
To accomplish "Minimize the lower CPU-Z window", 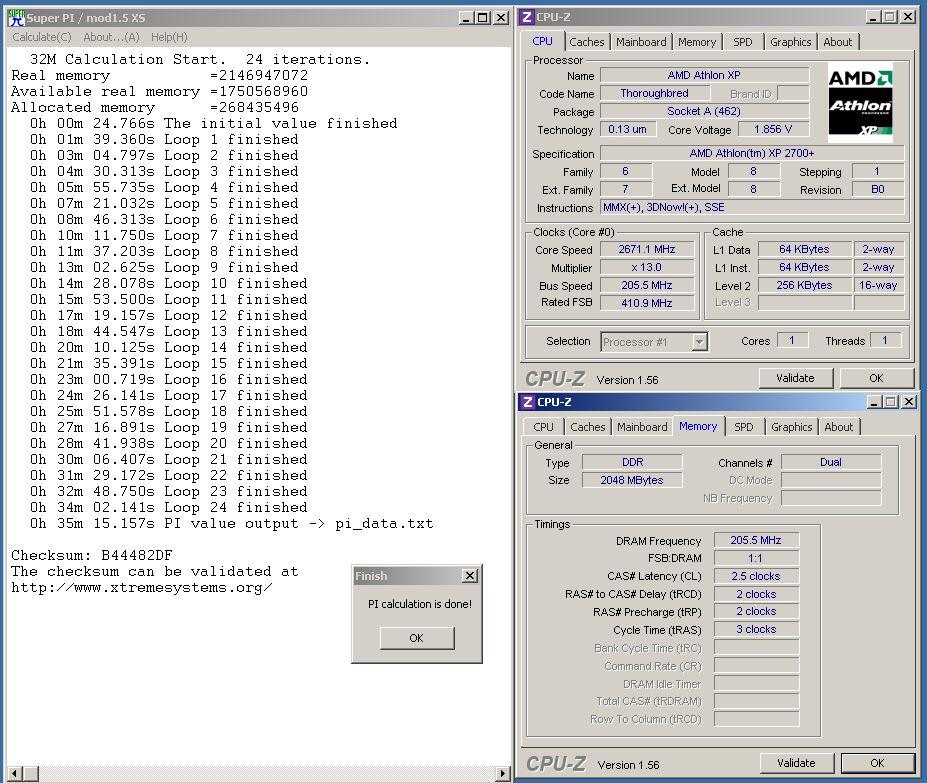I will coord(875,402).
